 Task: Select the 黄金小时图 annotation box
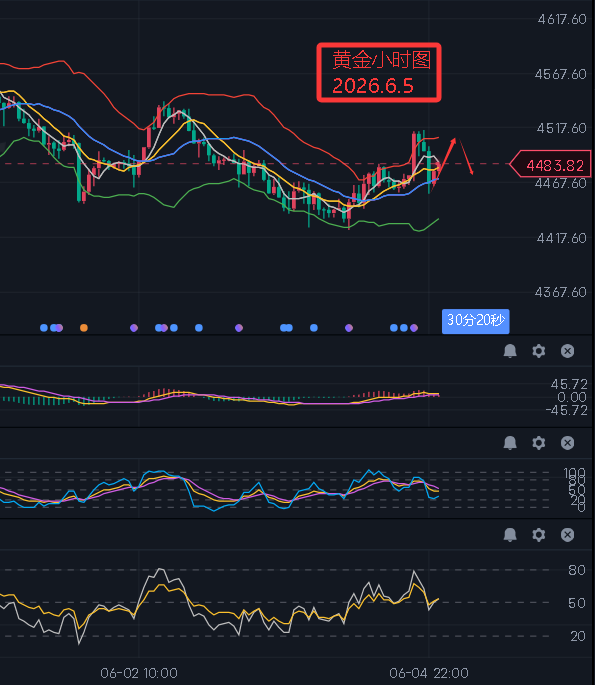click(379, 73)
